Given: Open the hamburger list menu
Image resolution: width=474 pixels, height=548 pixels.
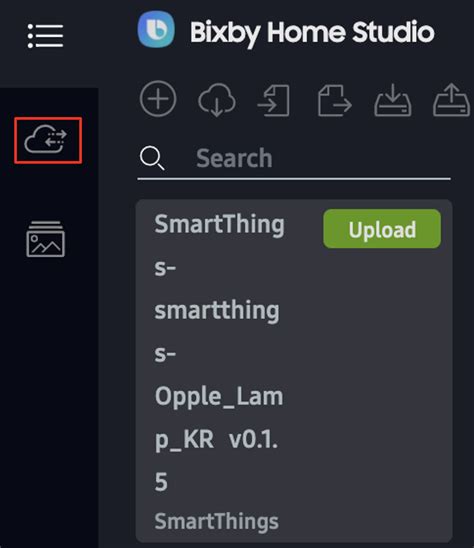Looking at the screenshot, I should click(x=45, y=36).
